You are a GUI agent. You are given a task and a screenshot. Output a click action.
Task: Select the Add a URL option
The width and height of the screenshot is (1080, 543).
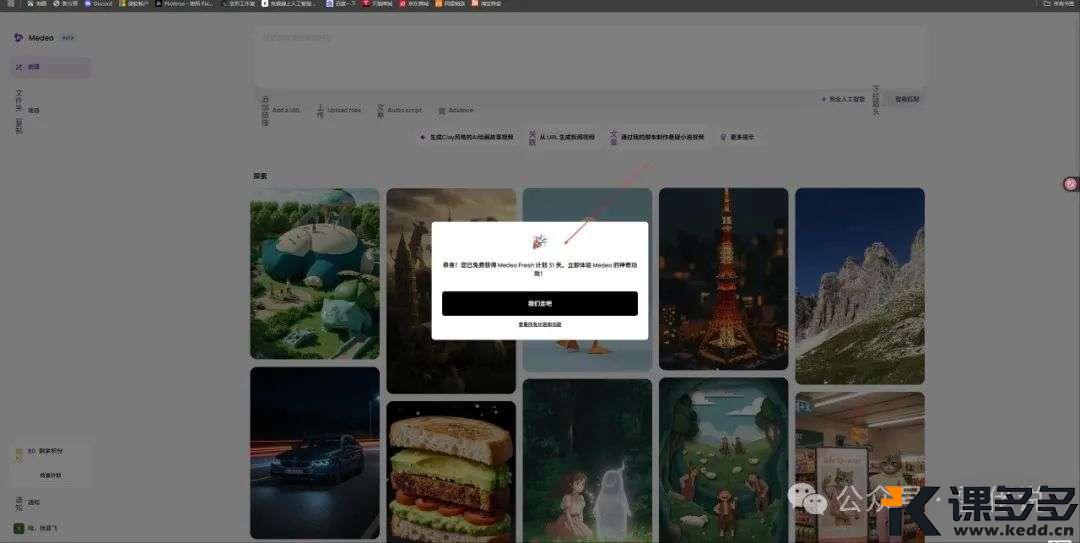285,110
